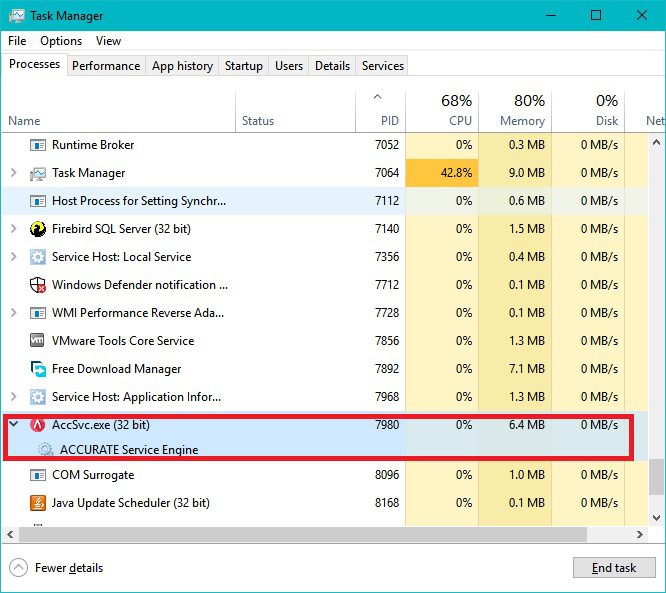666x593 pixels.
Task: Click the vertical scrollbar thumb
Action: coord(656,477)
